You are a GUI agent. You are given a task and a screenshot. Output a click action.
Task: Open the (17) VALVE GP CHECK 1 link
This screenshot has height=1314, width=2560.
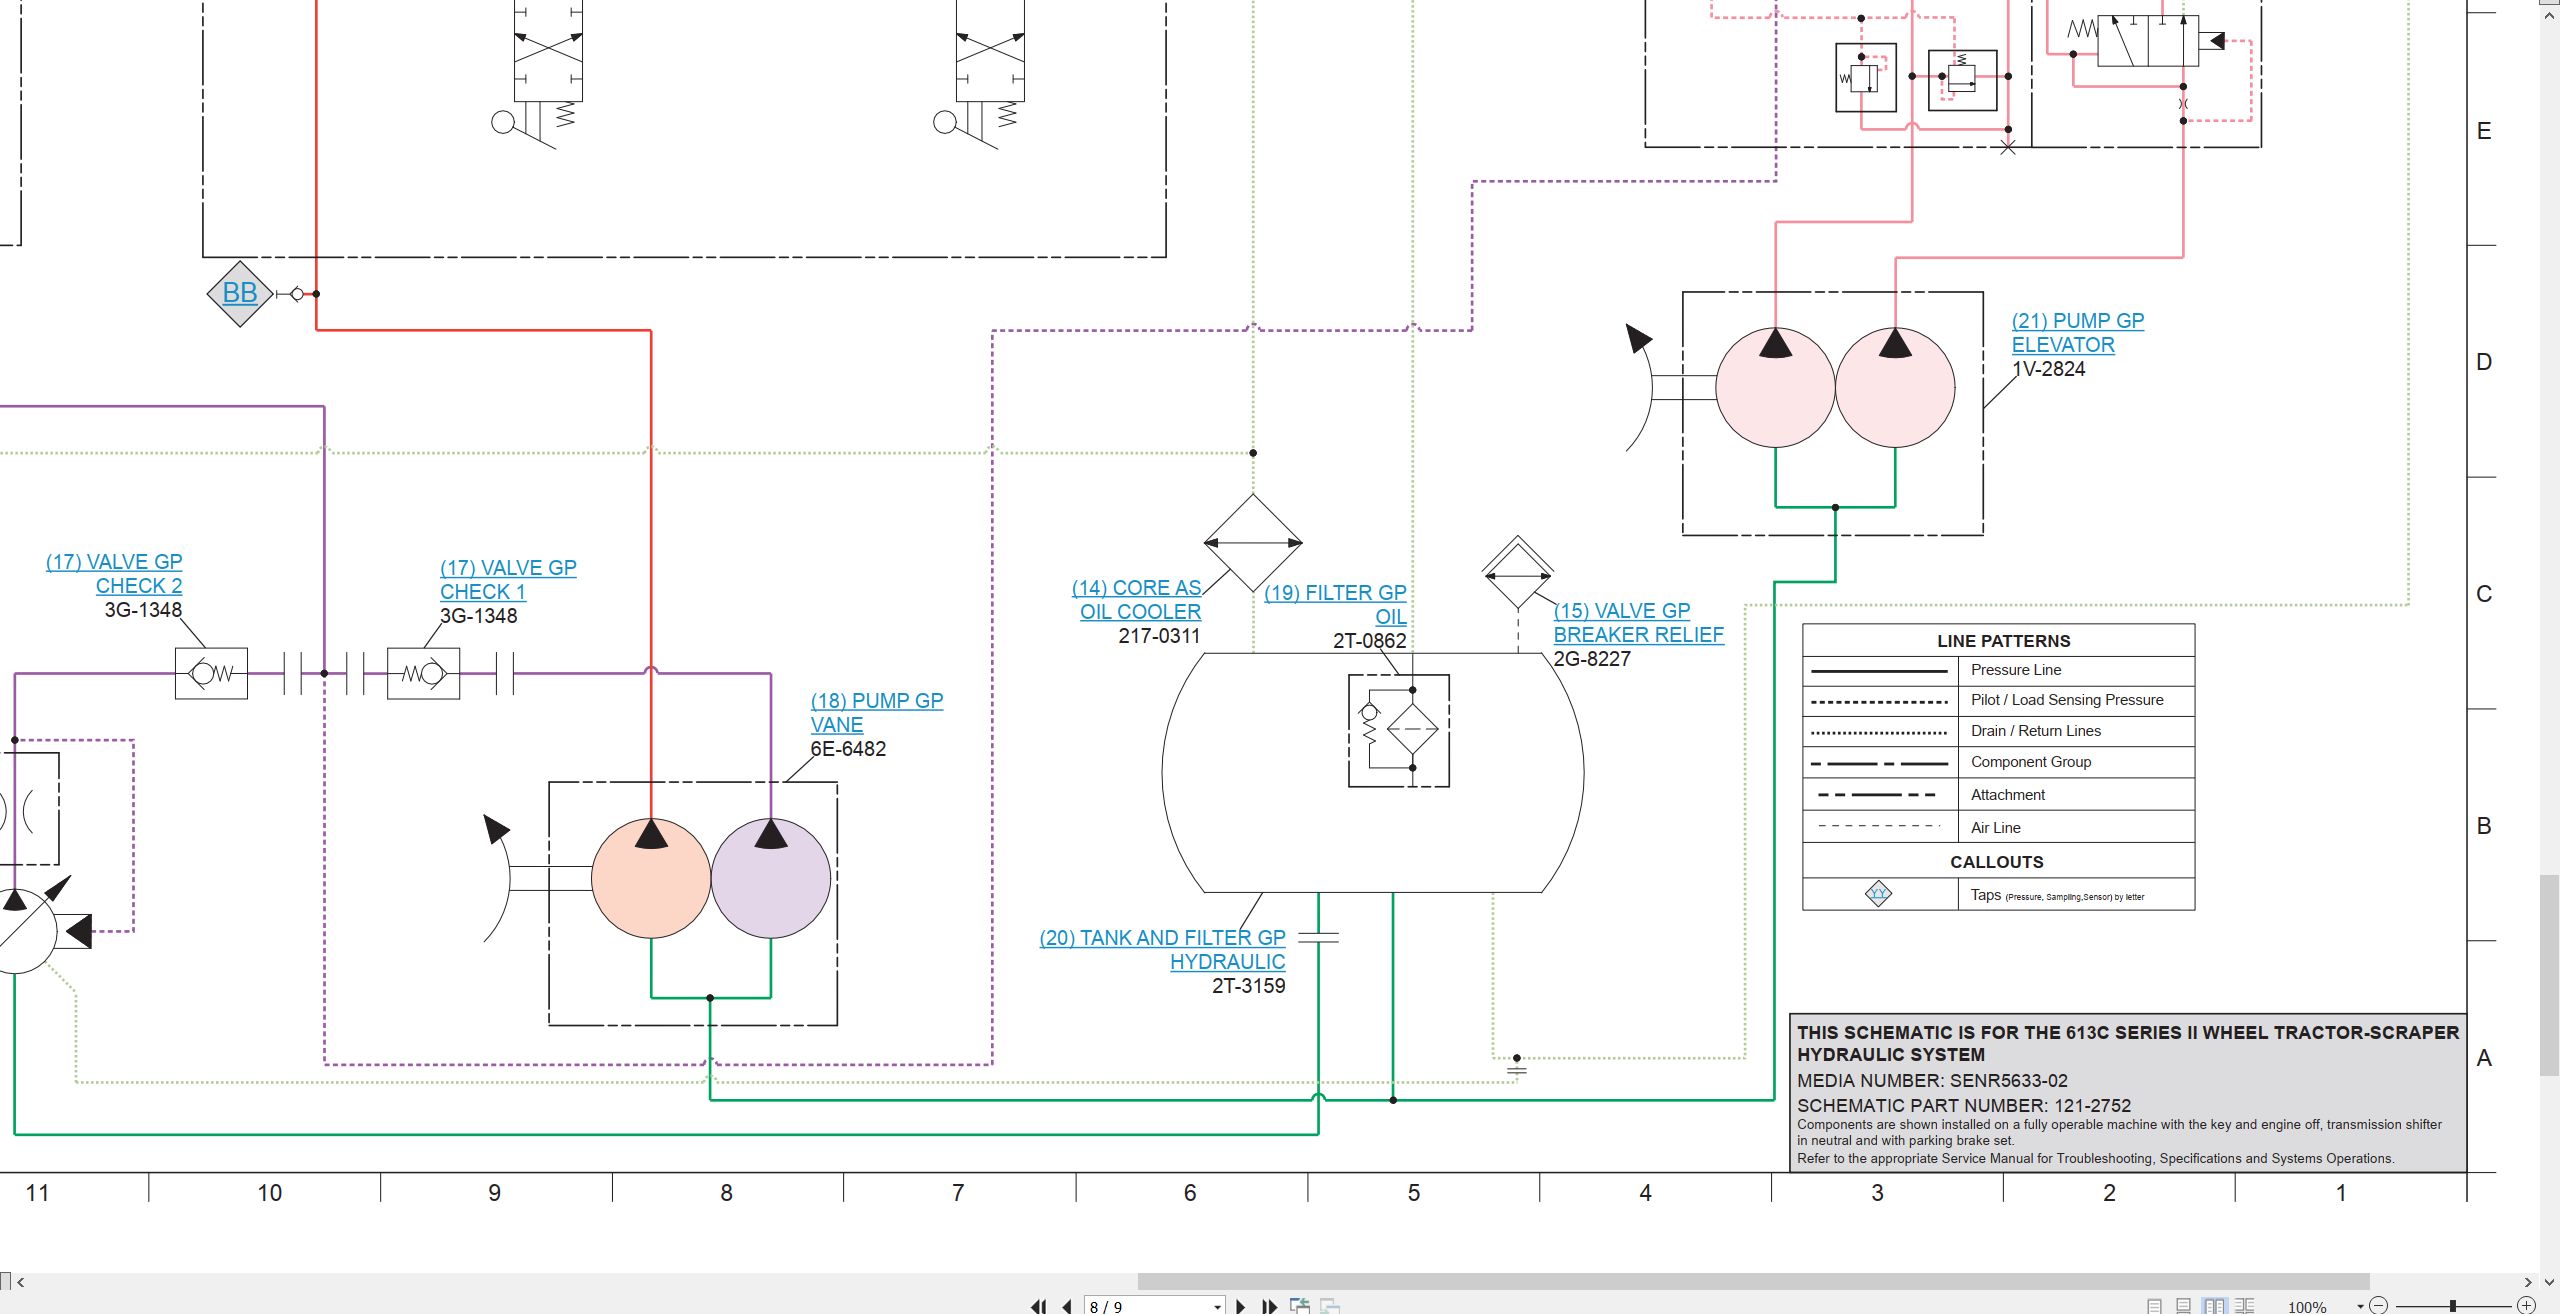(x=508, y=580)
